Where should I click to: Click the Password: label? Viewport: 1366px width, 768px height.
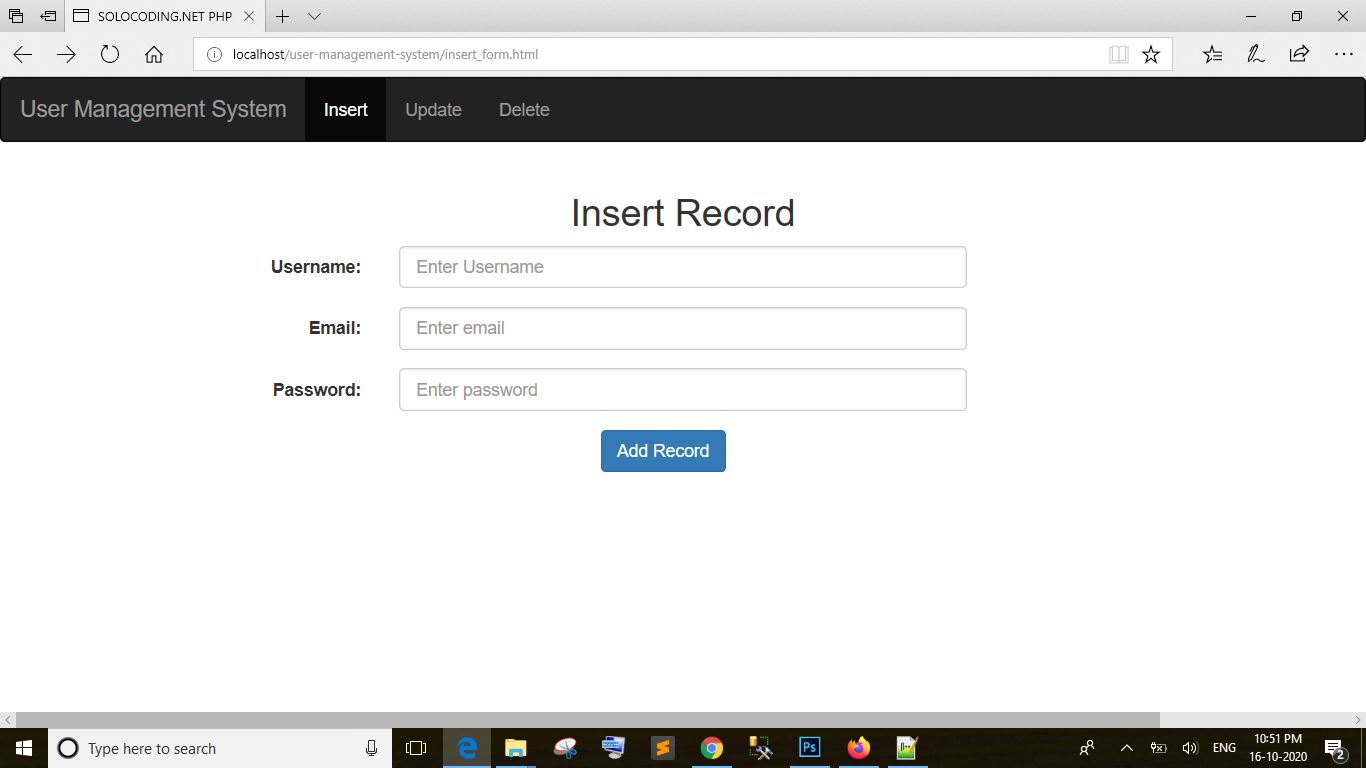click(x=317, y=390)
